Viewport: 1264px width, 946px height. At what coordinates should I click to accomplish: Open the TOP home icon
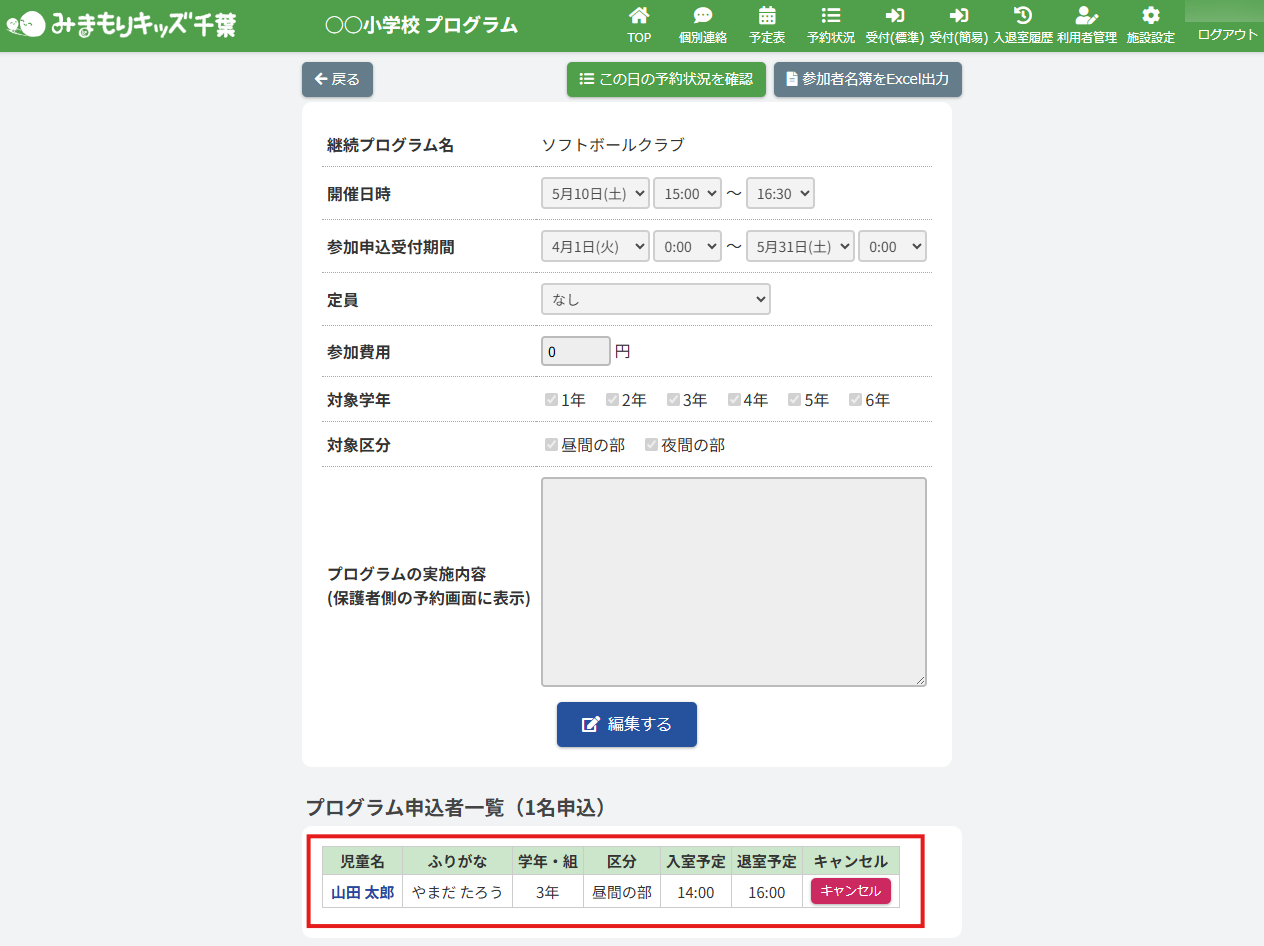coord(639,16)
